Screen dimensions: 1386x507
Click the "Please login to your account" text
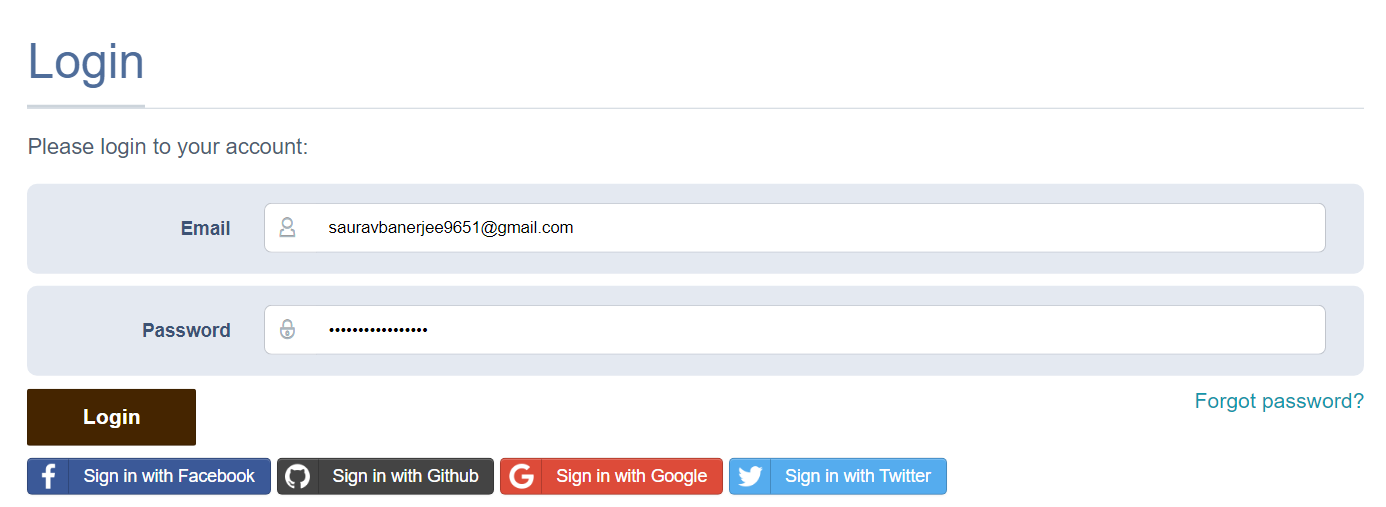pos(168,147)
